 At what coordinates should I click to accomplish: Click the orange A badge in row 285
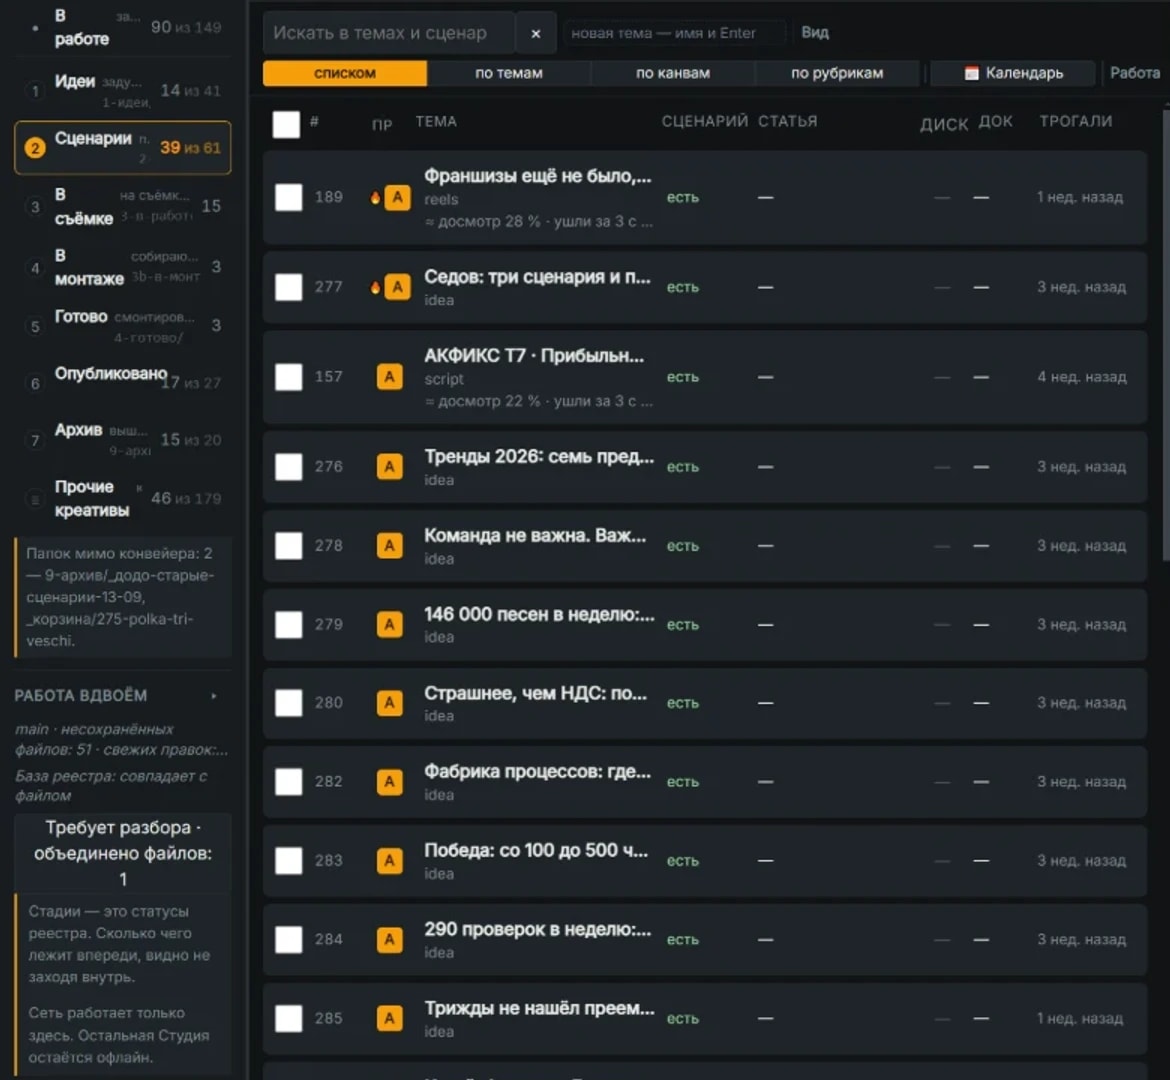click(x=390, y=1018)
